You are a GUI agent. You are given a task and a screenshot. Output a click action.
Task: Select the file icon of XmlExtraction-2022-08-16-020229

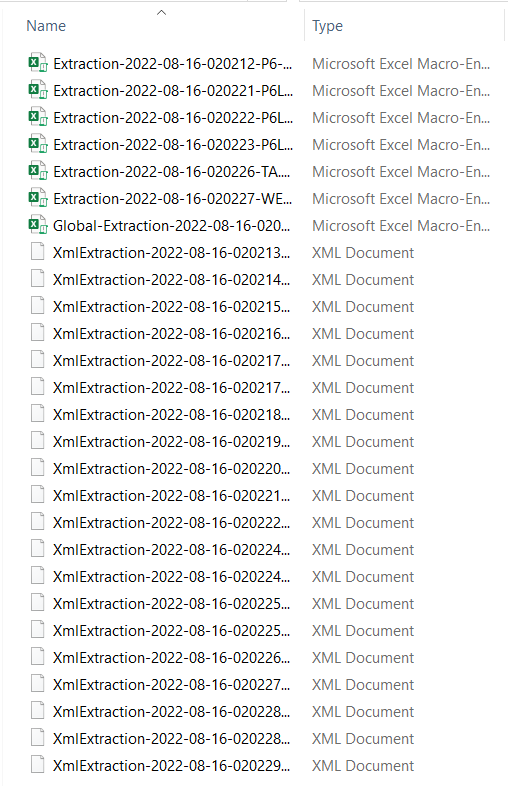(x=38, y=765)
